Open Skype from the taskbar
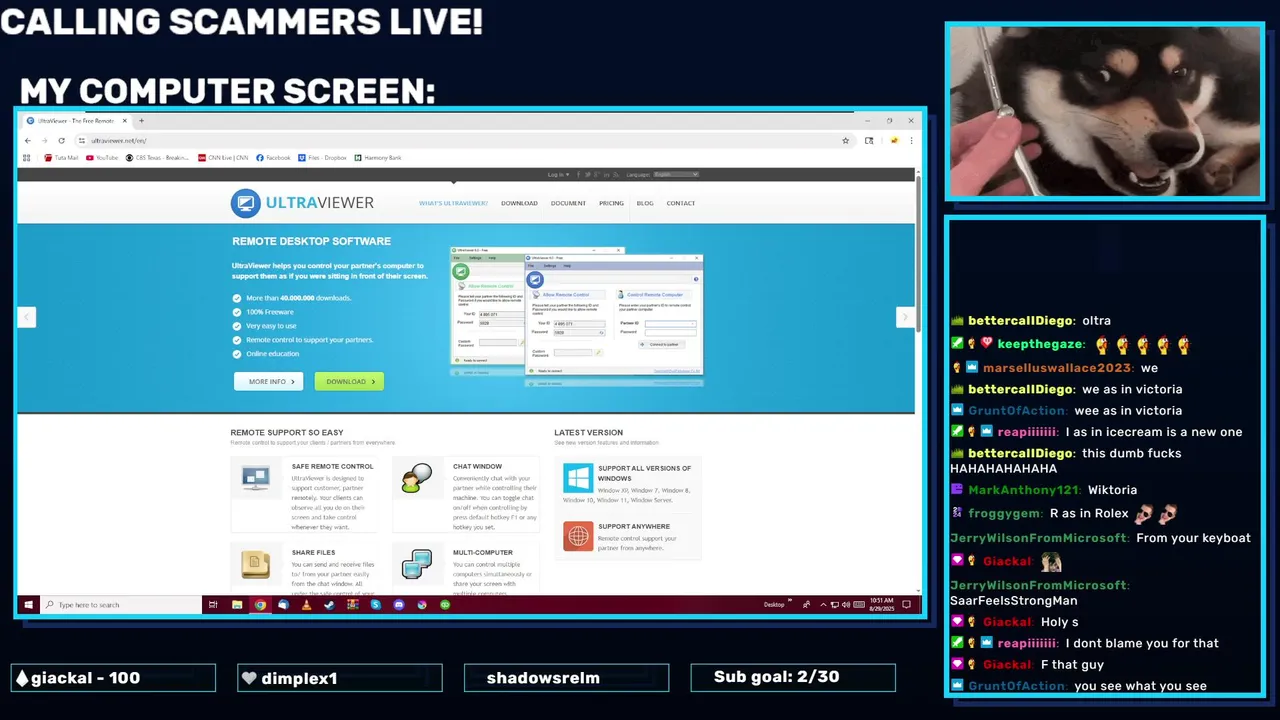 coord(375,605)
